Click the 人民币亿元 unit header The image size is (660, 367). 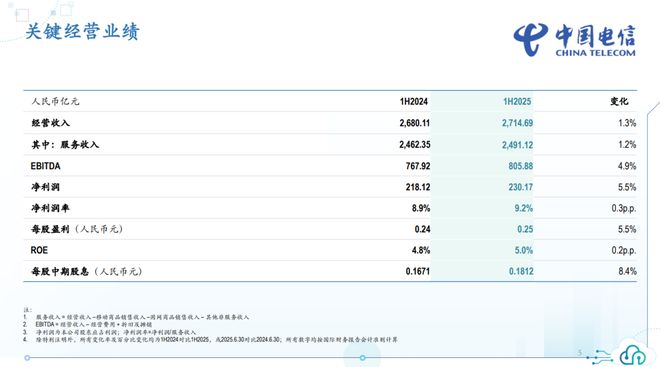tap(55, 101)
